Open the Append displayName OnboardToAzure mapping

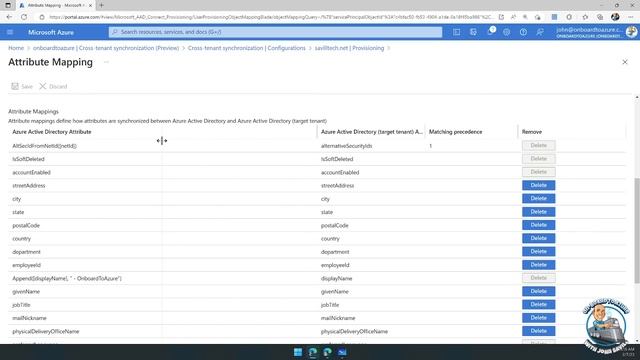tap(67, 278)
